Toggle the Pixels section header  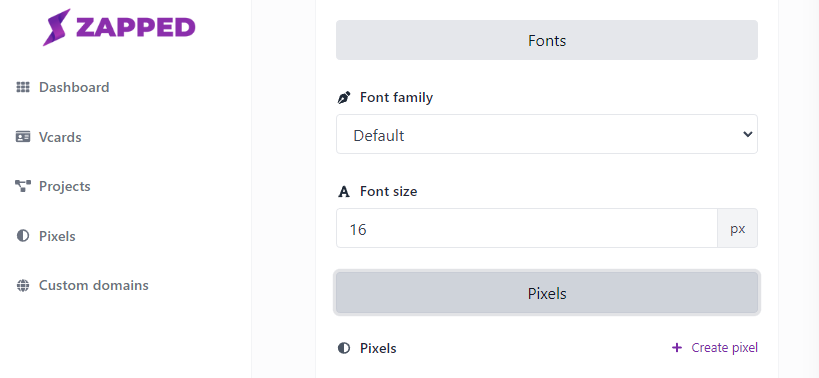click(x=547, y=293)
